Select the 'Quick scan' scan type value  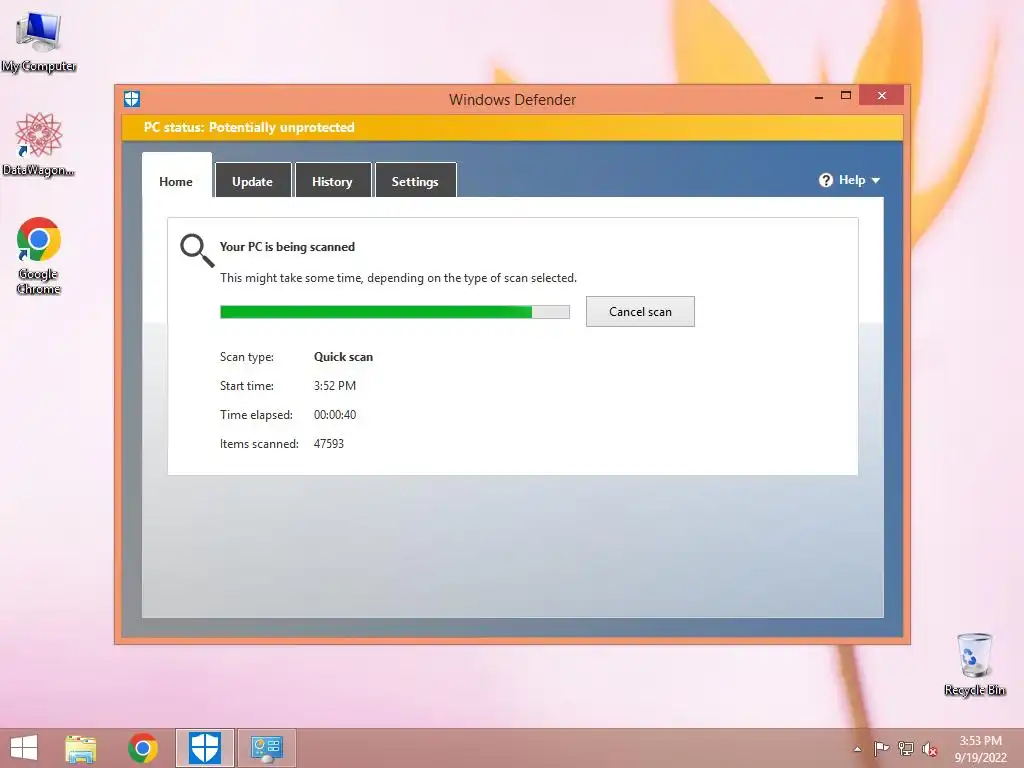344,357
